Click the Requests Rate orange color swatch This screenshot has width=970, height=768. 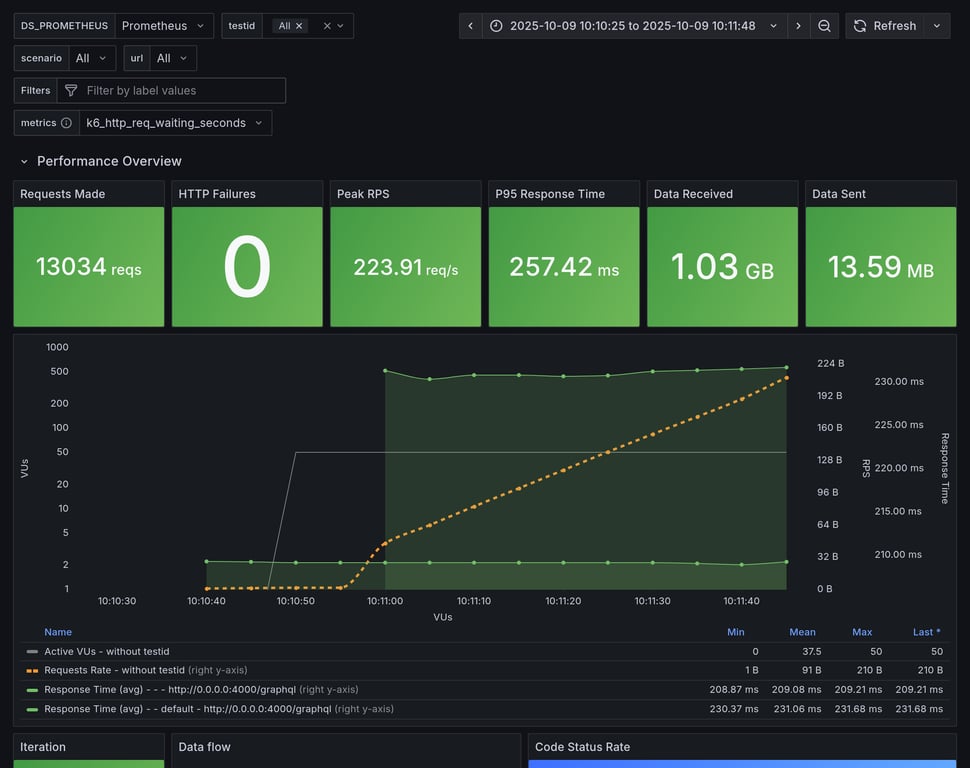pyautogui.click(x=33, y=670)
